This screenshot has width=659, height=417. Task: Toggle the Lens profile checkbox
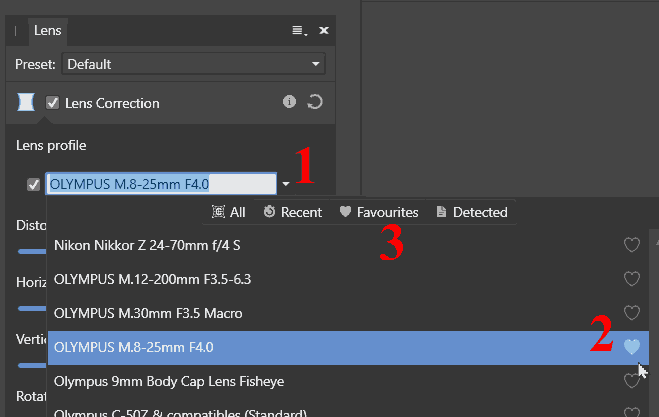[x=34, y=184]
